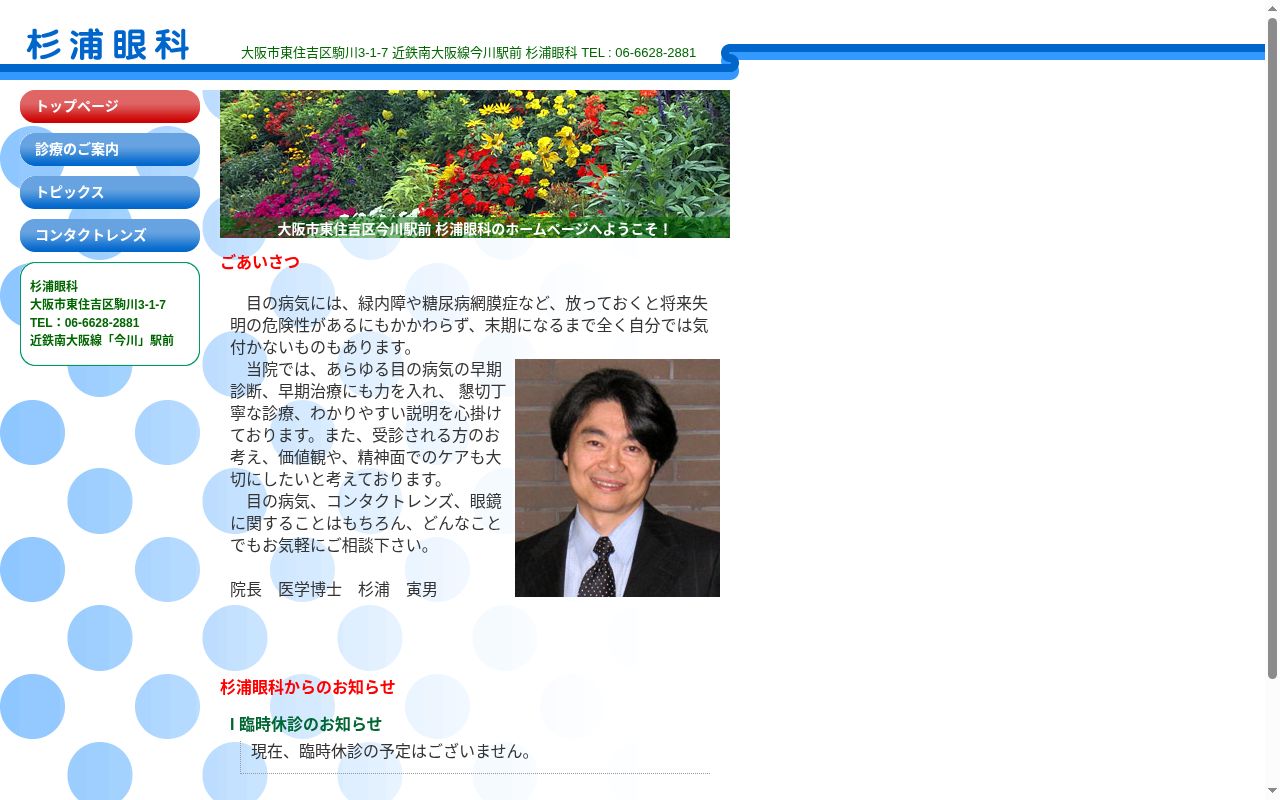The height and width of the screenshot is (800, 1280).
Task: Click banner caption 杉浦眼科のホームページへようこそ！
Action: (553, 229)
